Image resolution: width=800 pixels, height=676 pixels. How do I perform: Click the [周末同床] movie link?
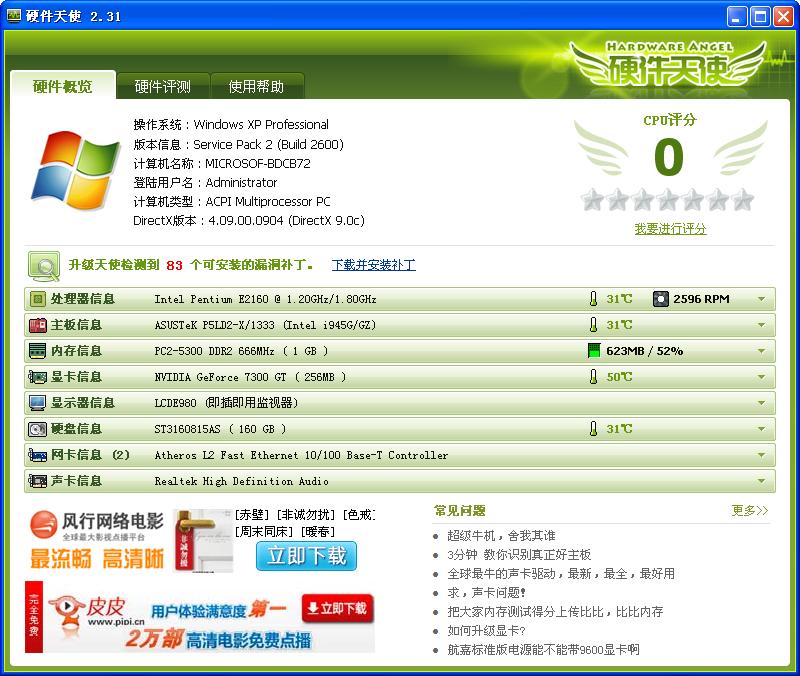[265, 532]
